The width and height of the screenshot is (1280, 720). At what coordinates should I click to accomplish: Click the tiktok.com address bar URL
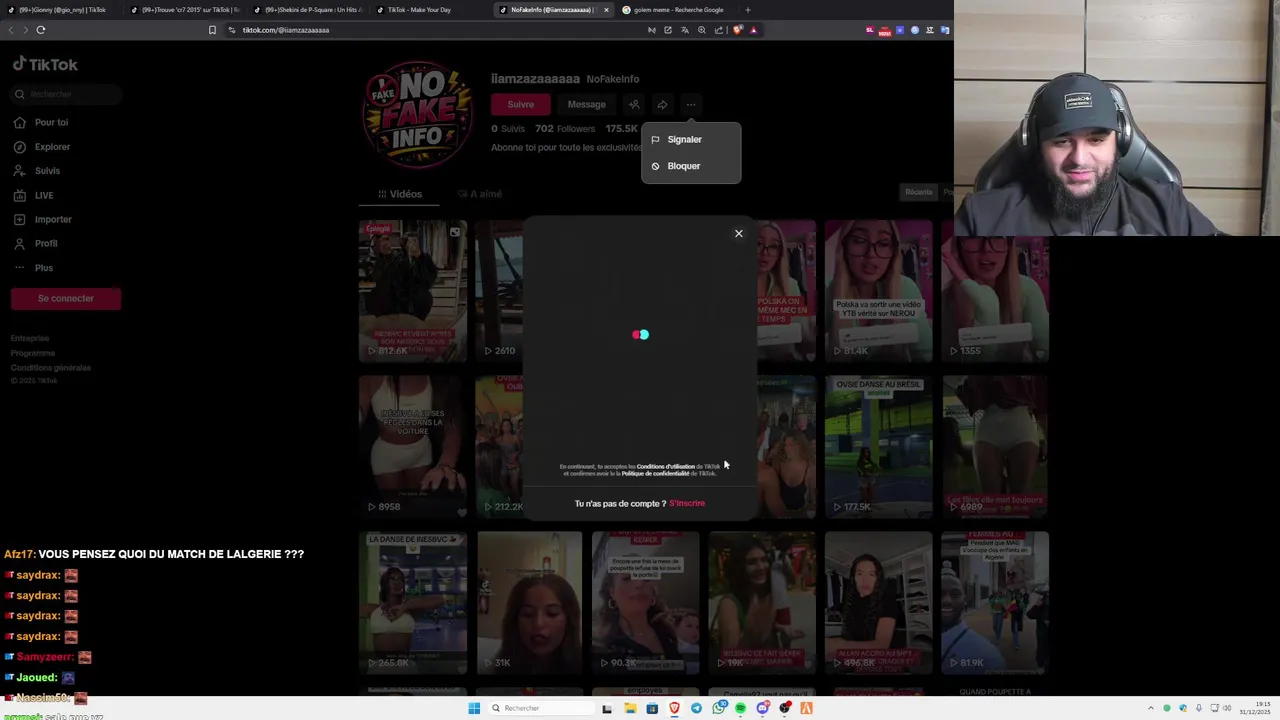pyautogui.click(x=286, y=30)
